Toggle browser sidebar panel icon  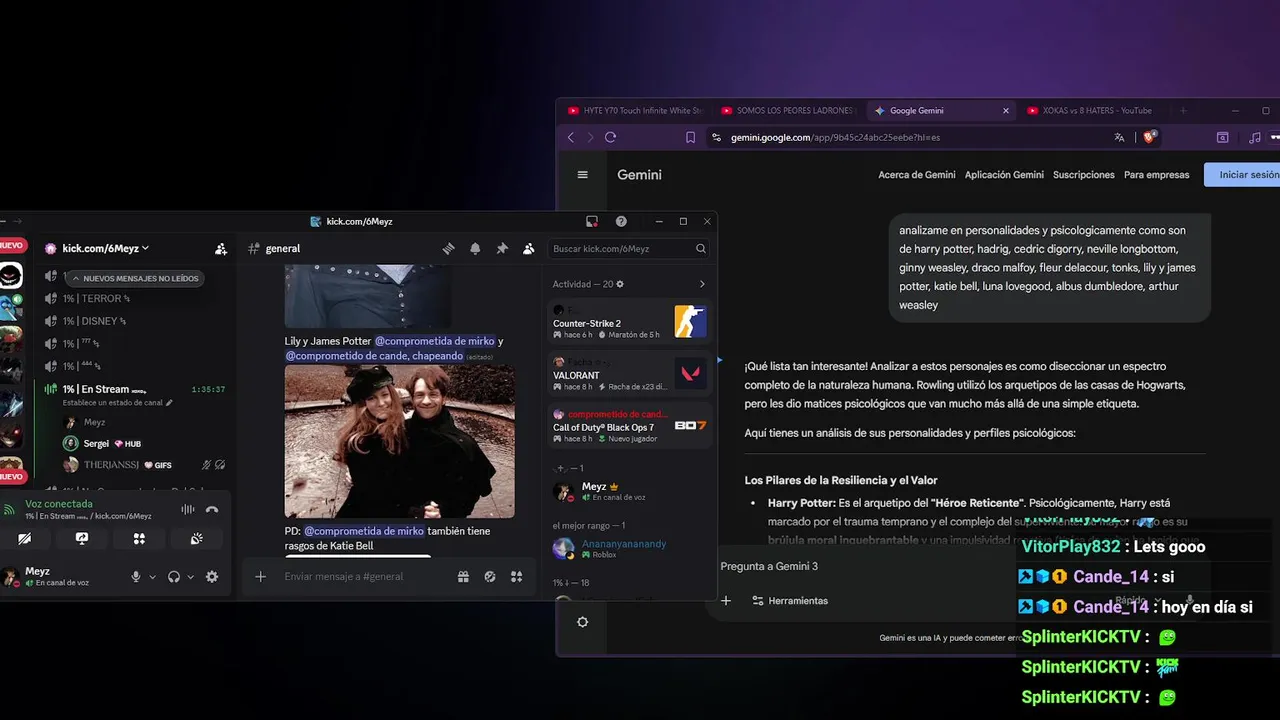pos(1222,137)
